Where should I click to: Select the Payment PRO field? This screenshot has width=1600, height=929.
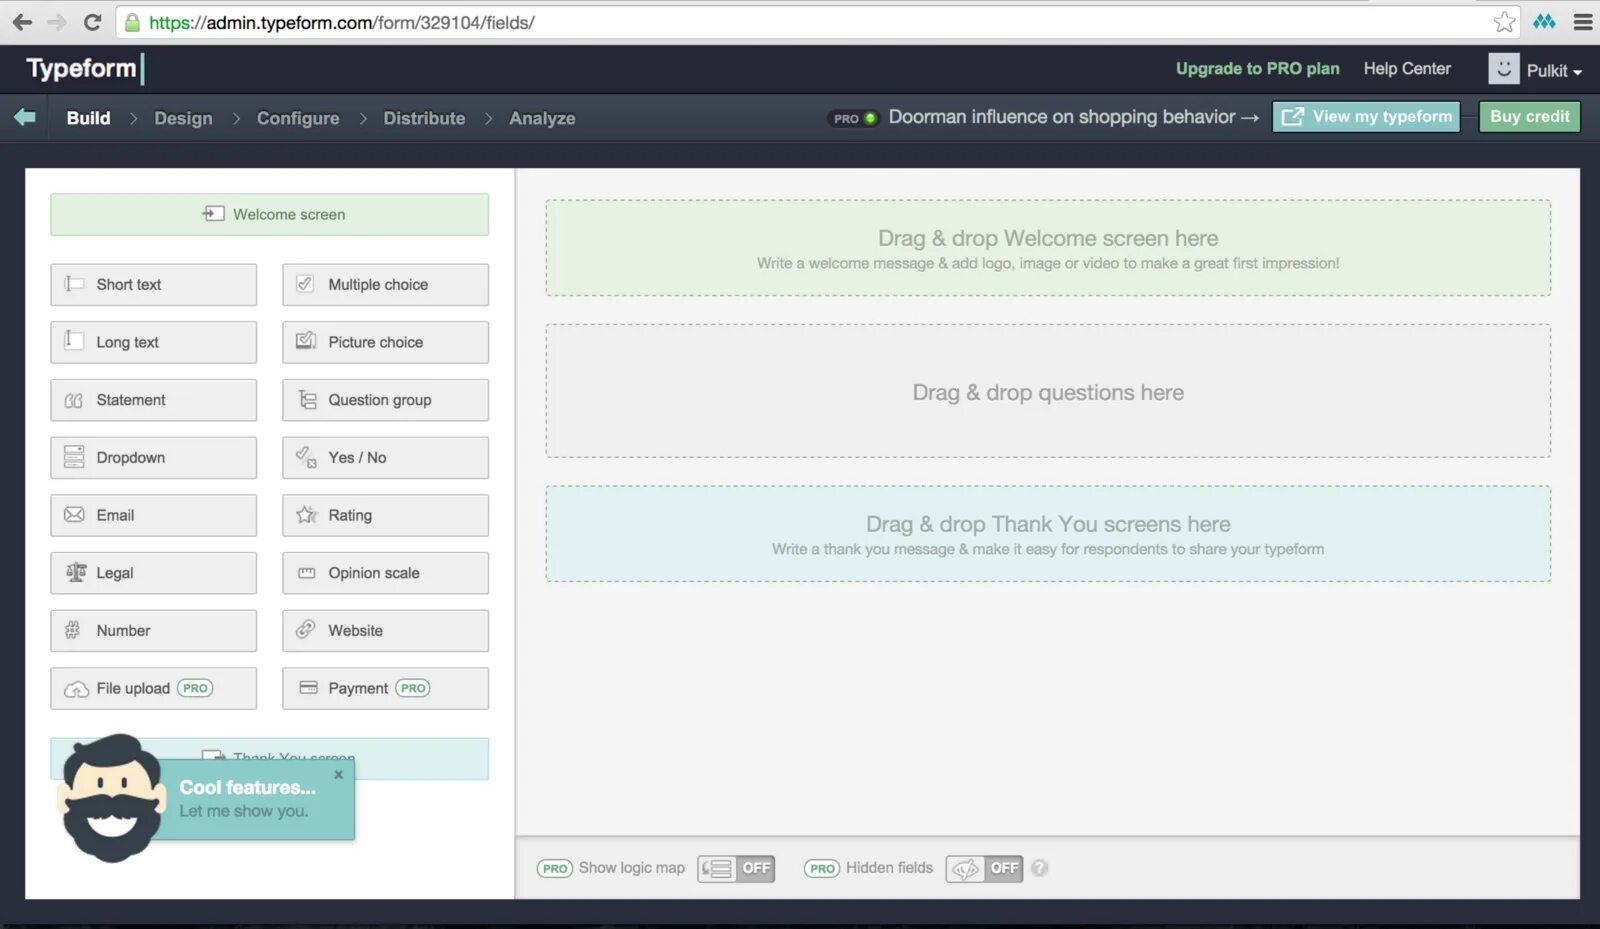pyautogui.click(x=385, y=689)
